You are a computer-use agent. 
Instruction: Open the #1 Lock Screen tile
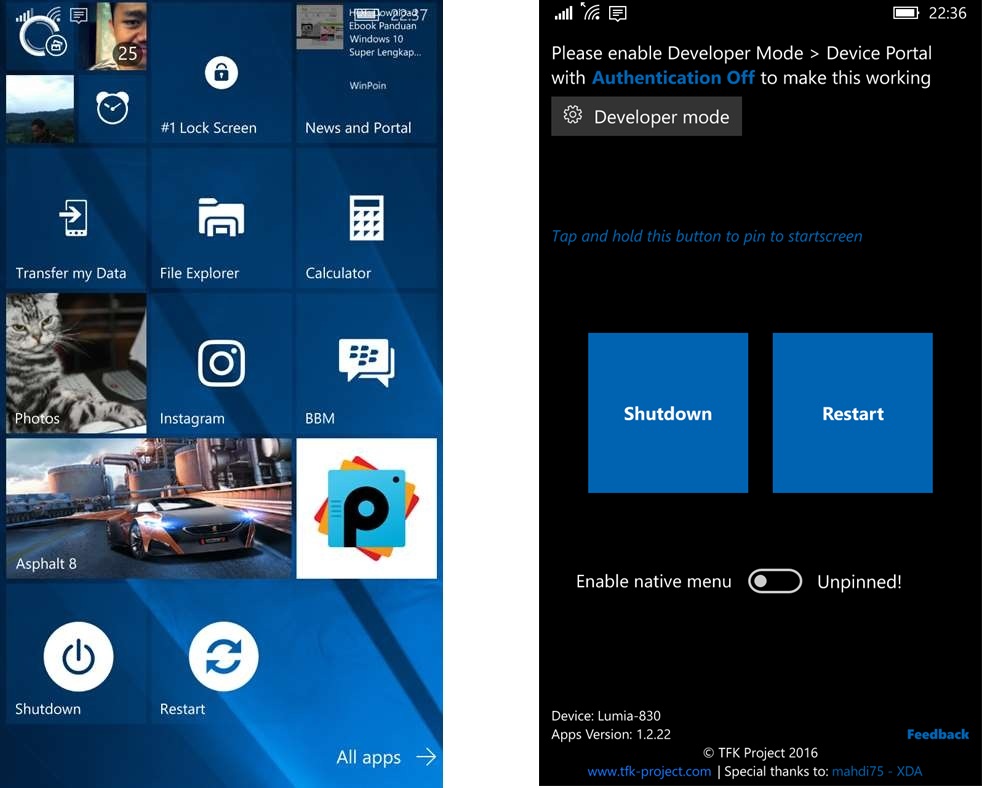point(221,71)
